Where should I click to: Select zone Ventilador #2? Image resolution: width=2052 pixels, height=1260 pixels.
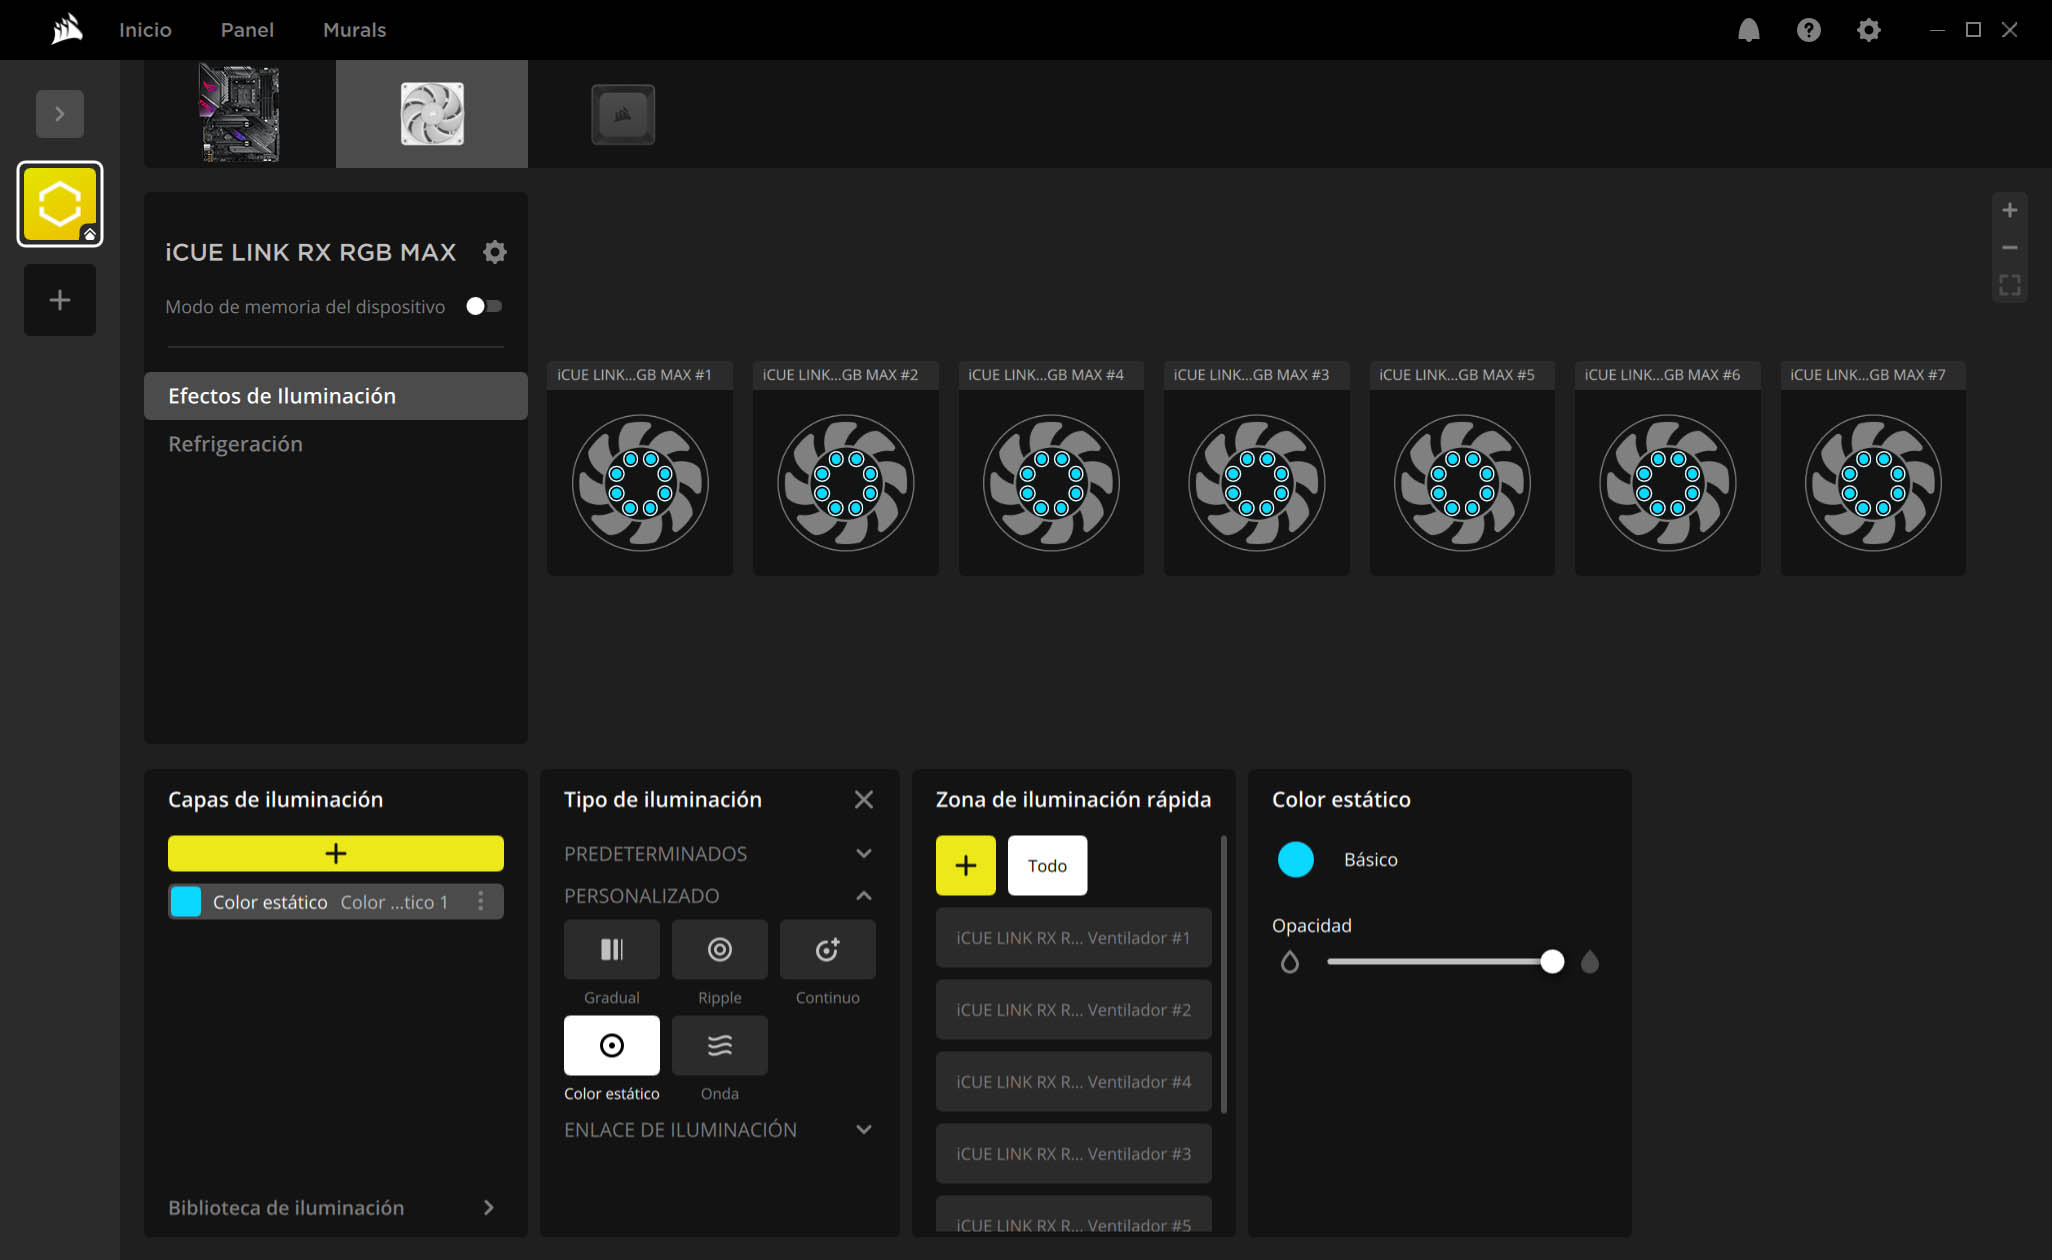tap(1073, 1009)
